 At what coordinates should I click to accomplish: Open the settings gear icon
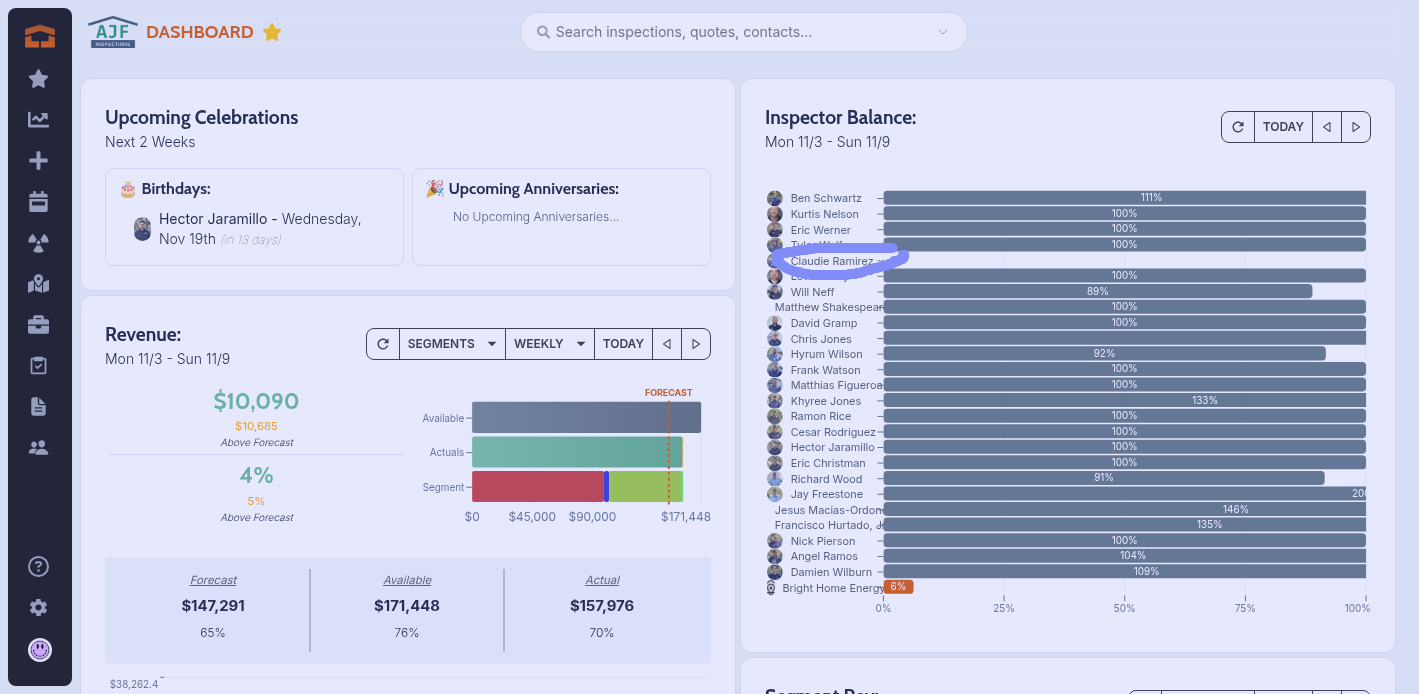(39, 608)
